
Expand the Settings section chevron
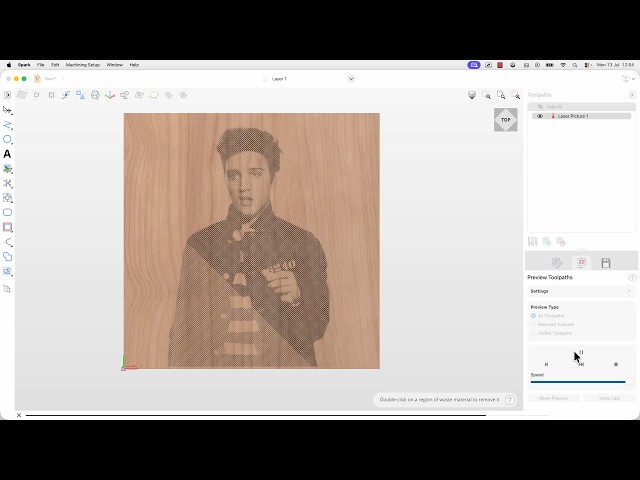(629, 291)
